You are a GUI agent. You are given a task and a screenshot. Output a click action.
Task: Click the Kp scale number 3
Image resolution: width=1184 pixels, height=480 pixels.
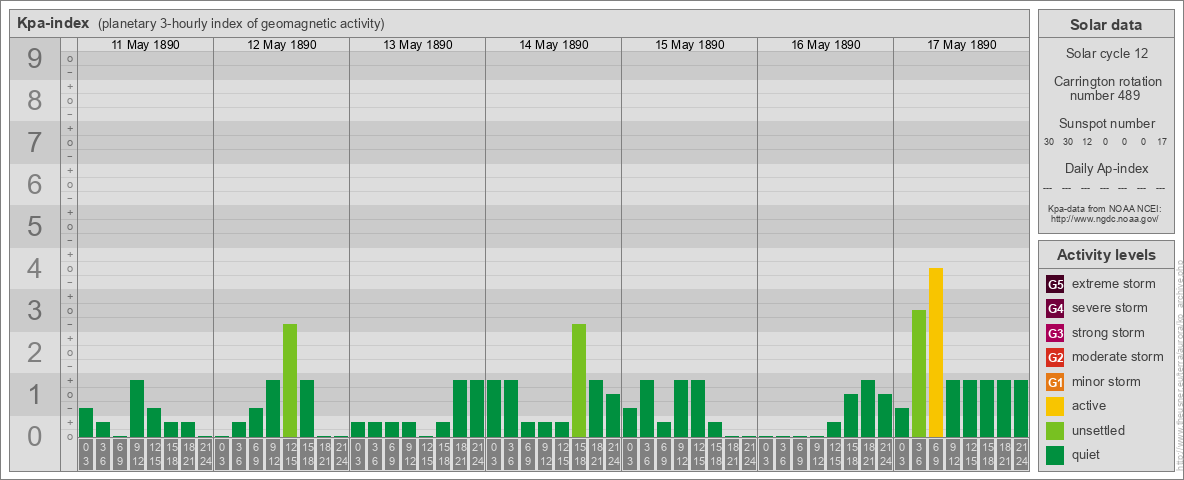35,310
